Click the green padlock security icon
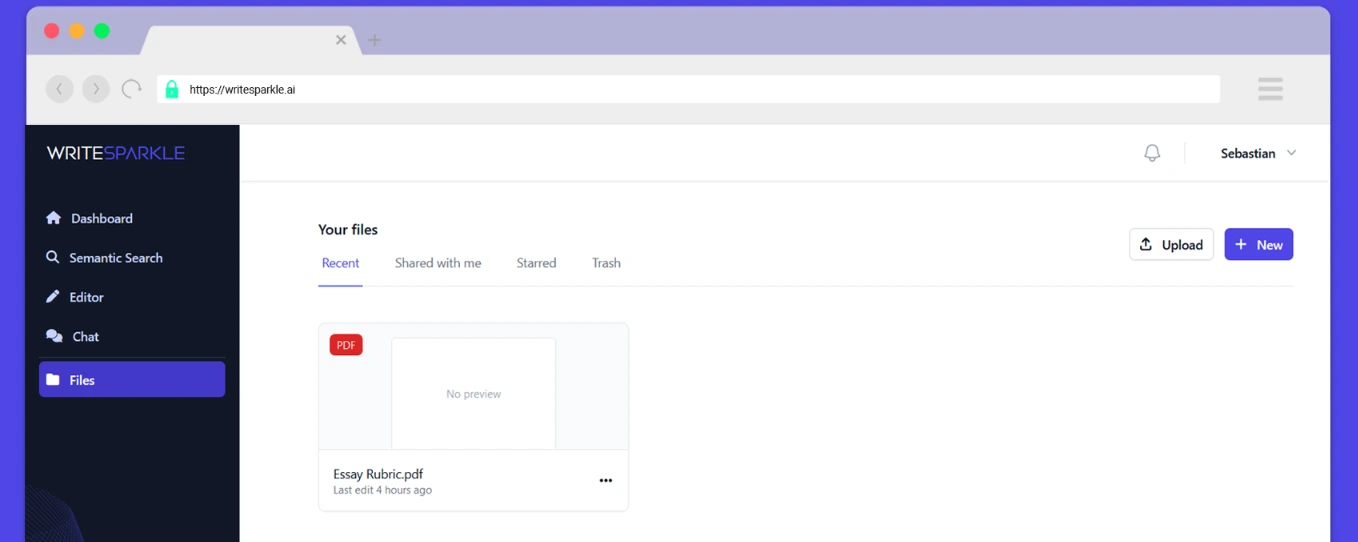The image size is (1358, 542). pyautogui.click(x=171, y=89)
